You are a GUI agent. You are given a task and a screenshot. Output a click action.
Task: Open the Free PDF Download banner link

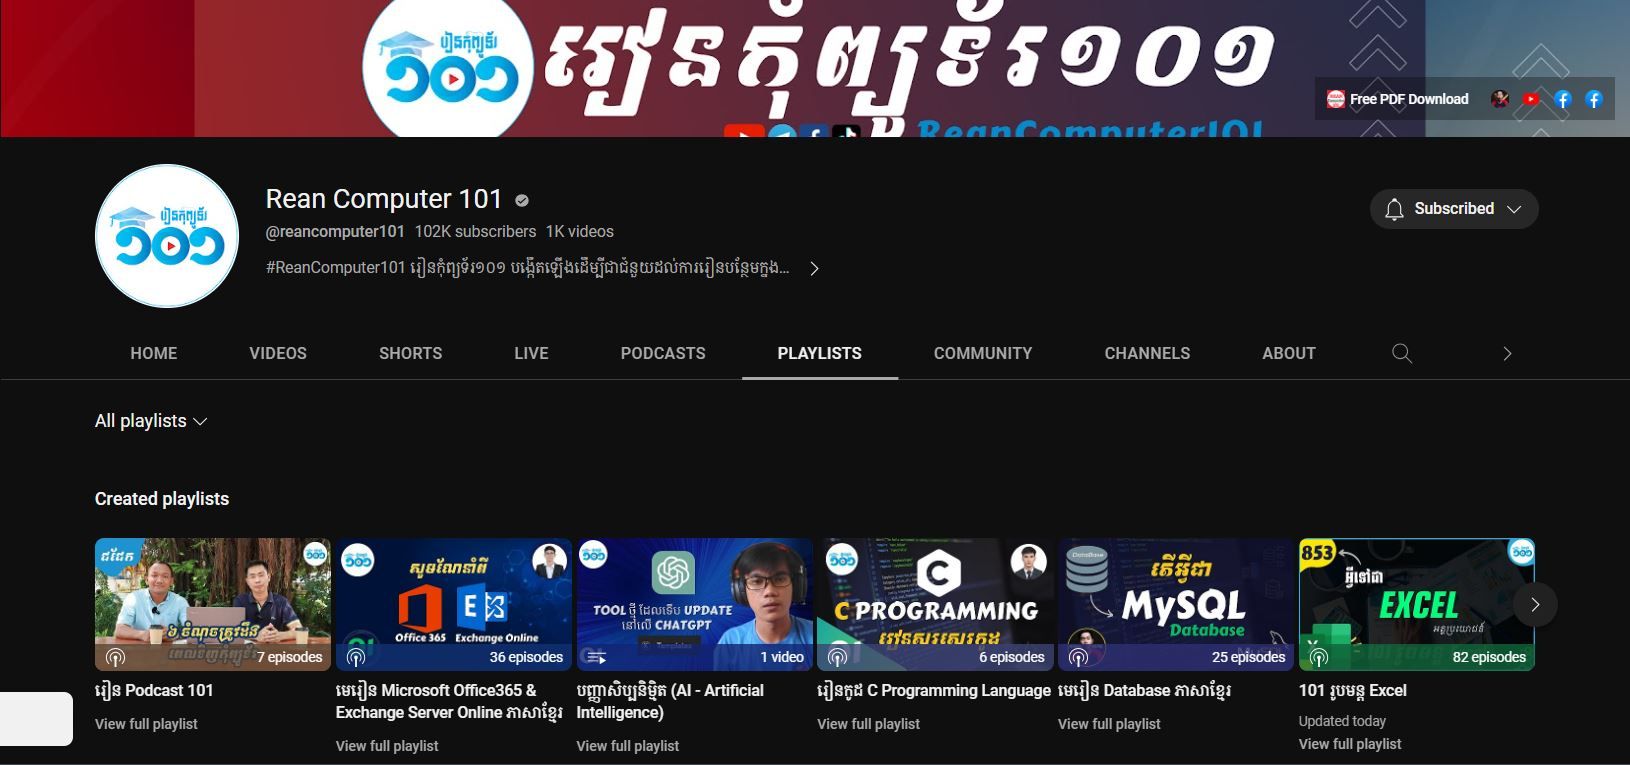click(x=1397, y=99)
